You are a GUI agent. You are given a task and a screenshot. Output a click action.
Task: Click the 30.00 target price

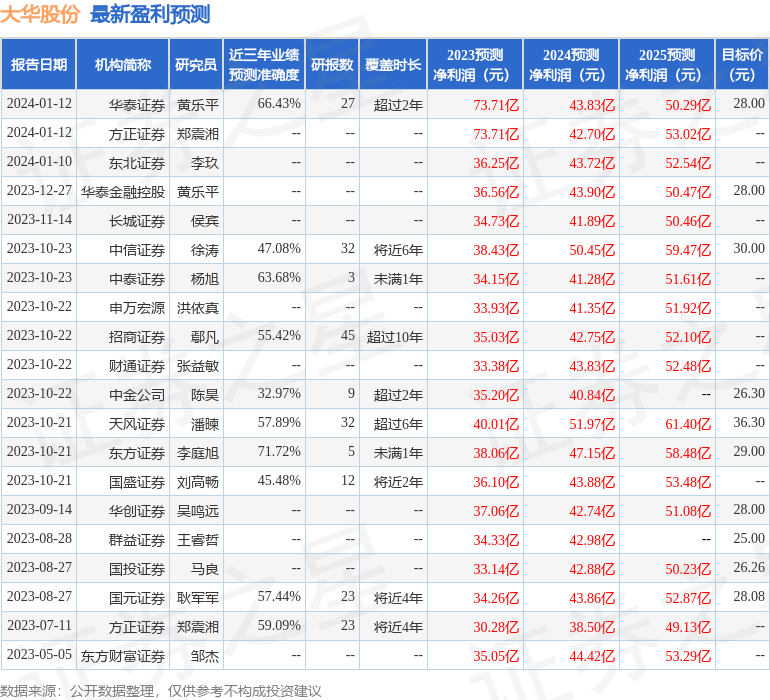(x=749, y=248)
